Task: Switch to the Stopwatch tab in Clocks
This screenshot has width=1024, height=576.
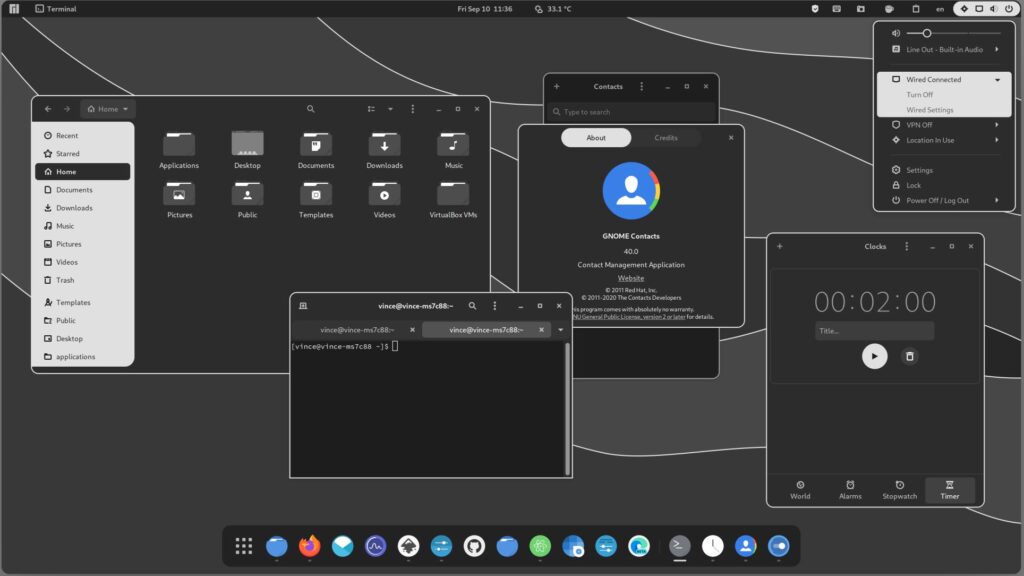Action: pos(899,489)
